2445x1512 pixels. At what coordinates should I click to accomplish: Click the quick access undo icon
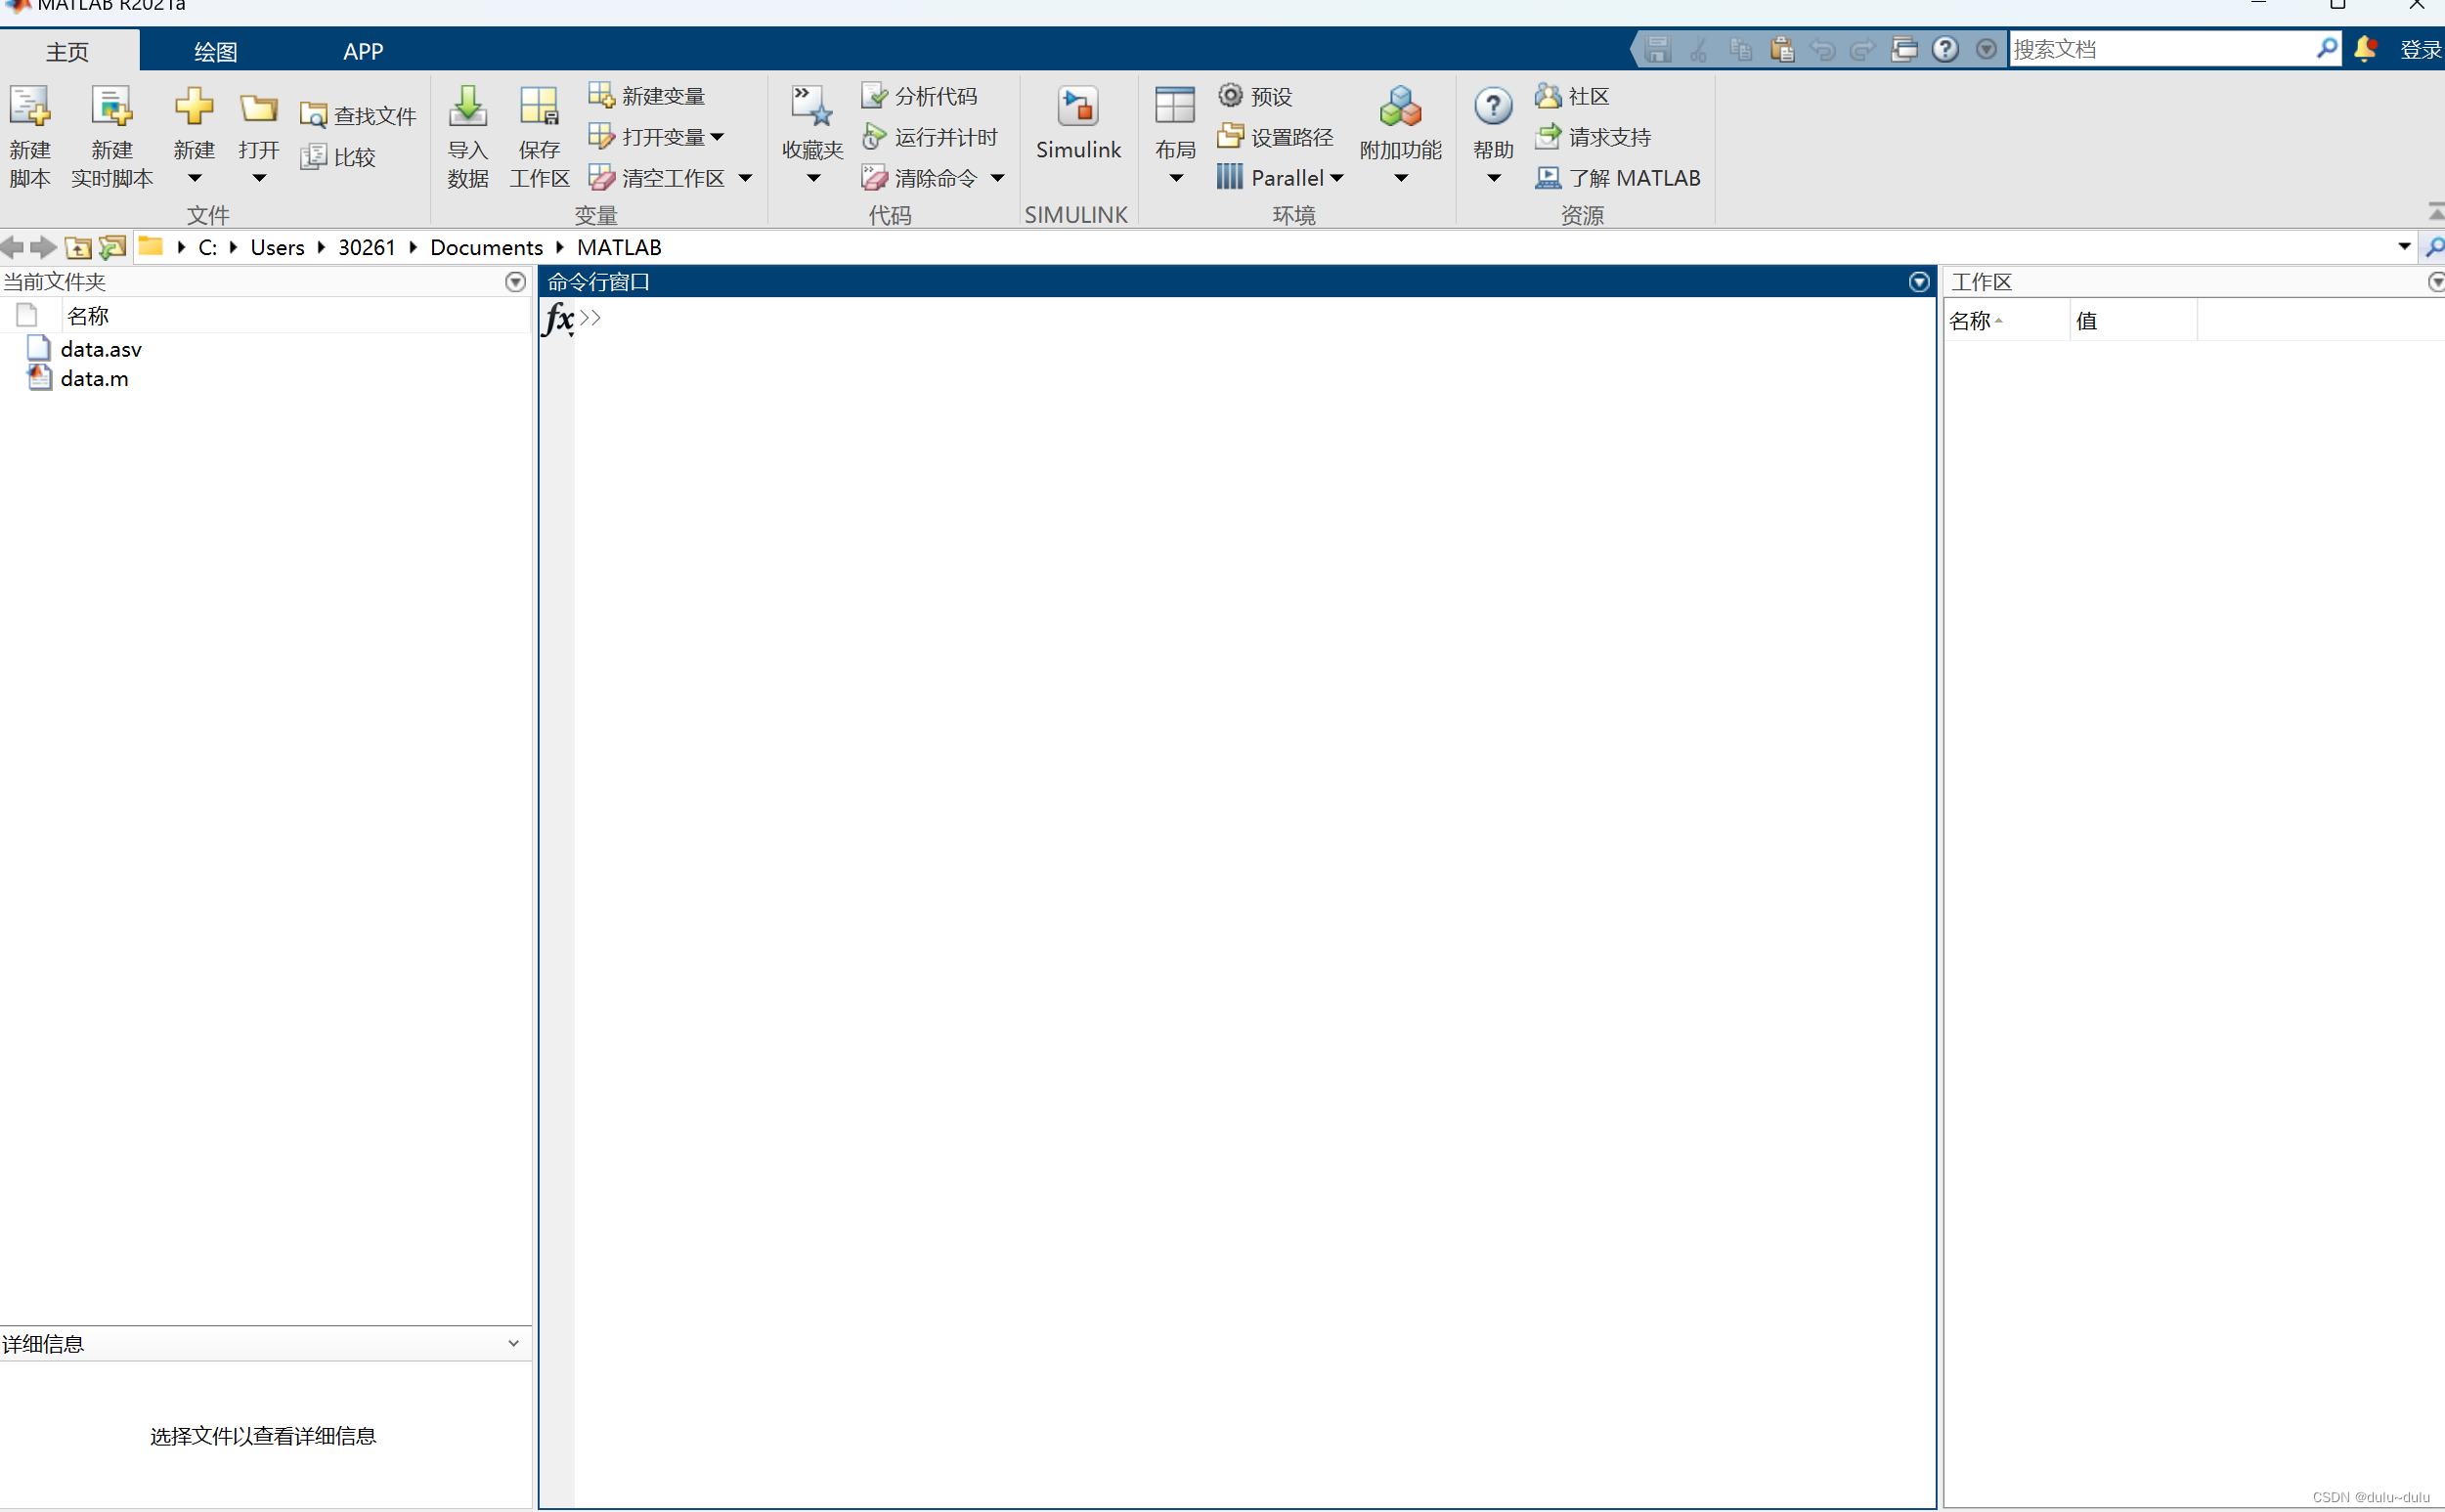tap(1822, 49)
